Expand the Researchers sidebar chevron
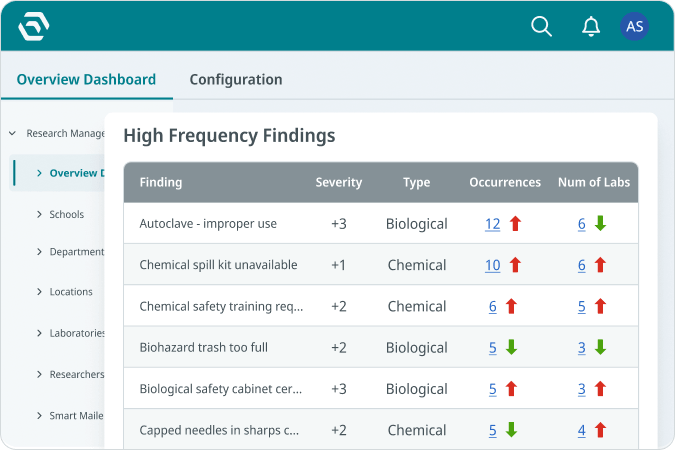 [39, 374]
